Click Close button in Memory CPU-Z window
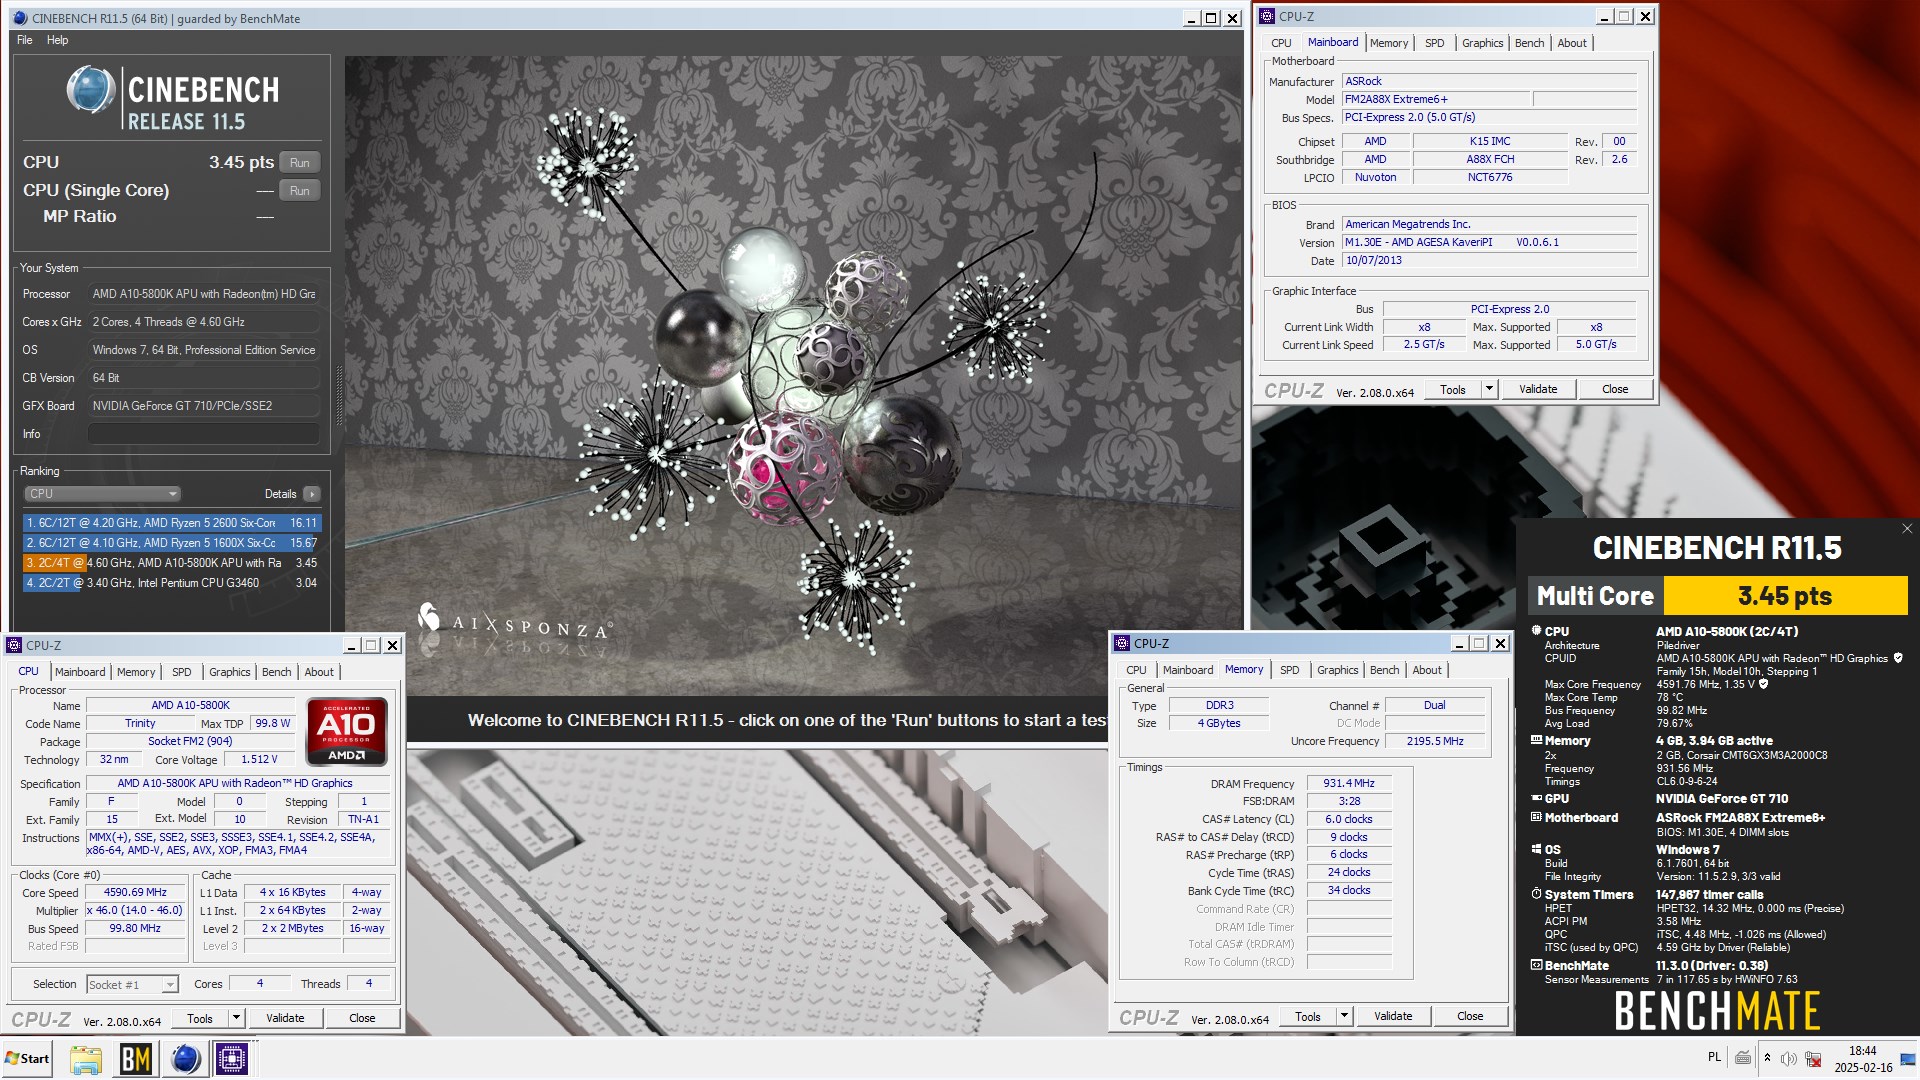Image resolution: width=1920 pixels, height=1080 pixels. click(x=1470, y=1016)
